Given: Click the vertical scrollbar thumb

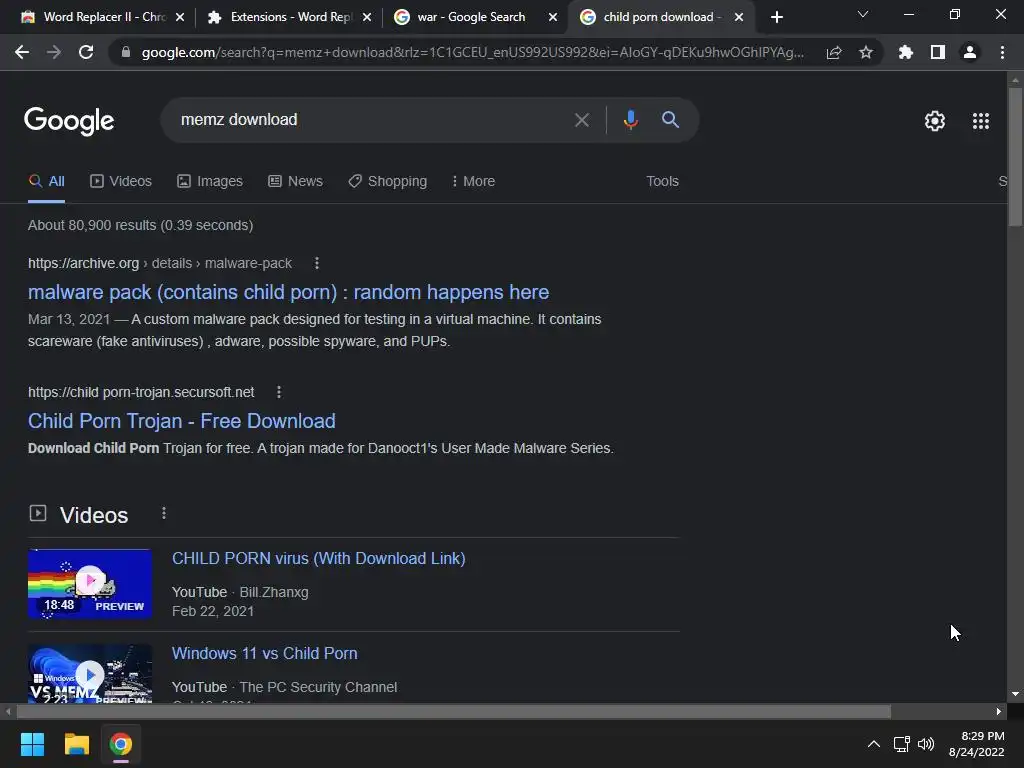Looking at the screenshot, I should click(x=1015, y=157).
